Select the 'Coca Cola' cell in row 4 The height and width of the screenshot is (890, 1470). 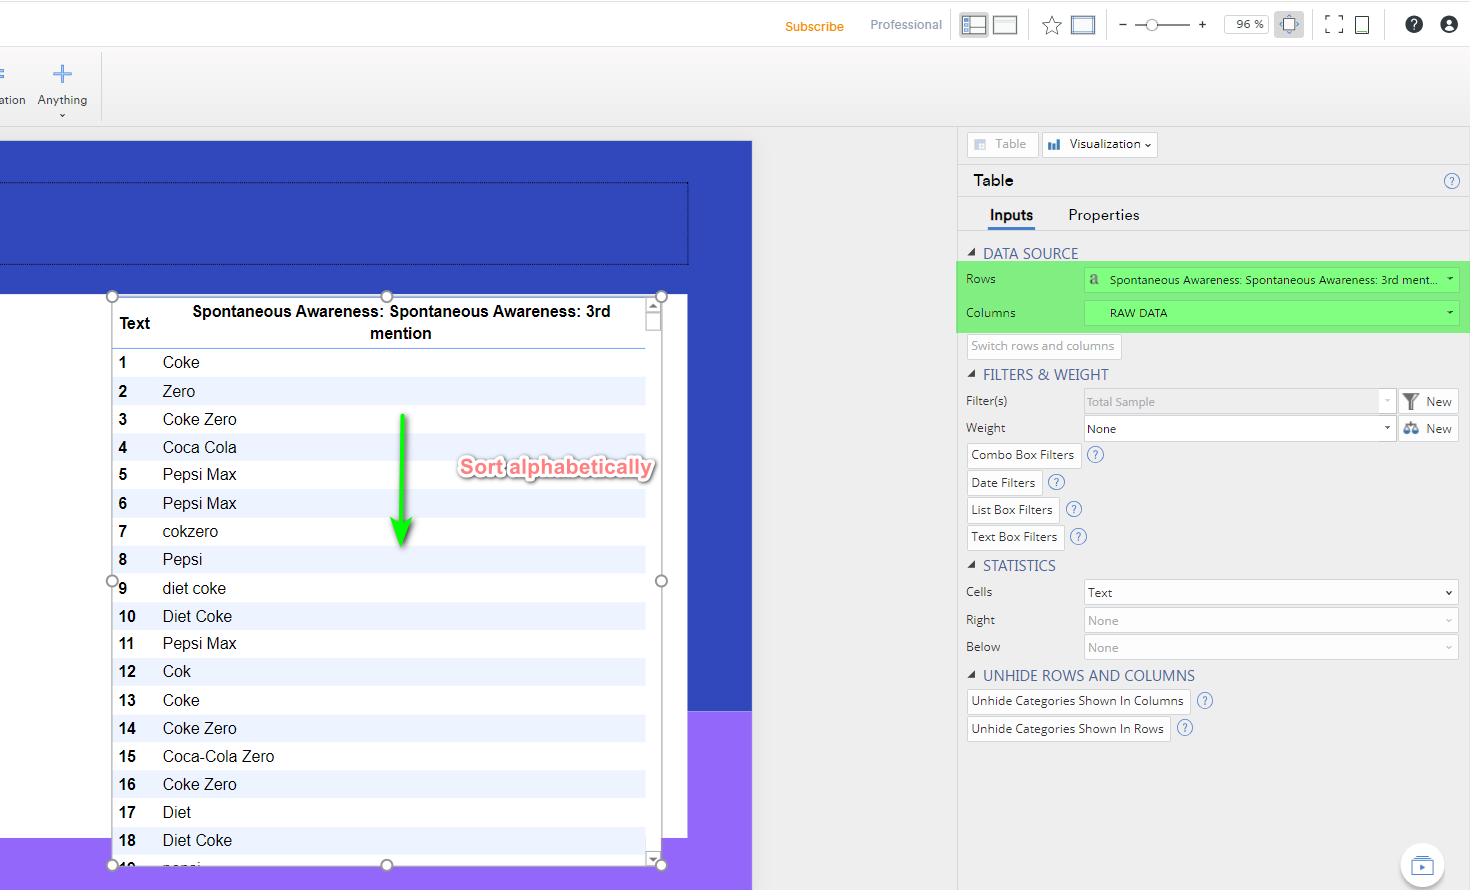(x=200, y=447)
